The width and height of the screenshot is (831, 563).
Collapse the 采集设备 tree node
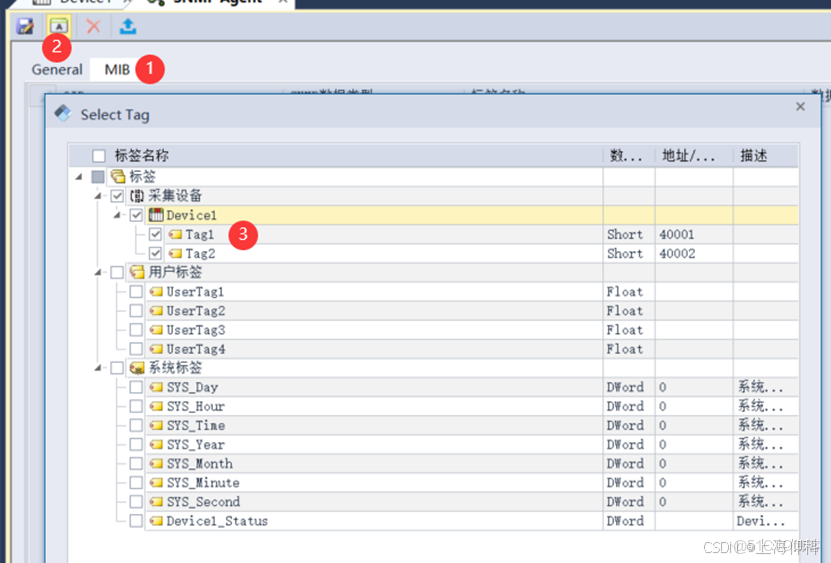tap(98, 196)
